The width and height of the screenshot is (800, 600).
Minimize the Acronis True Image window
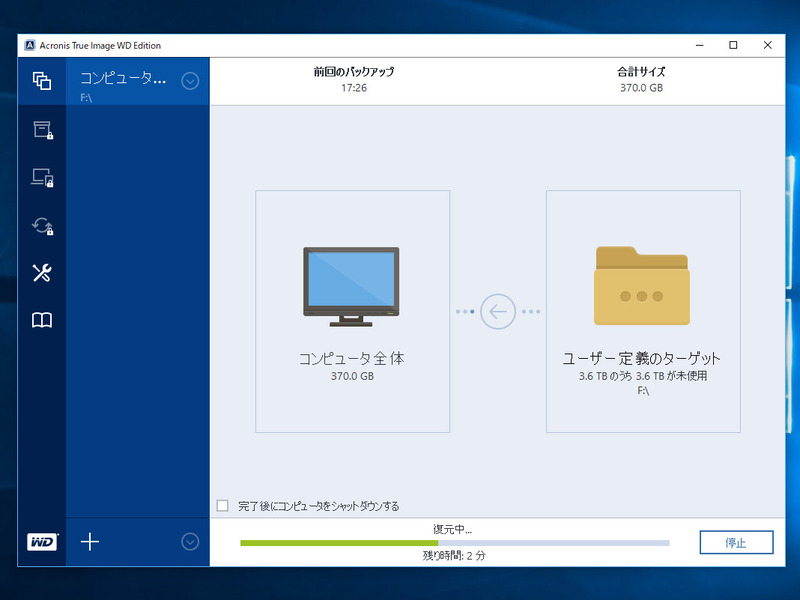(x=699, y=45)
